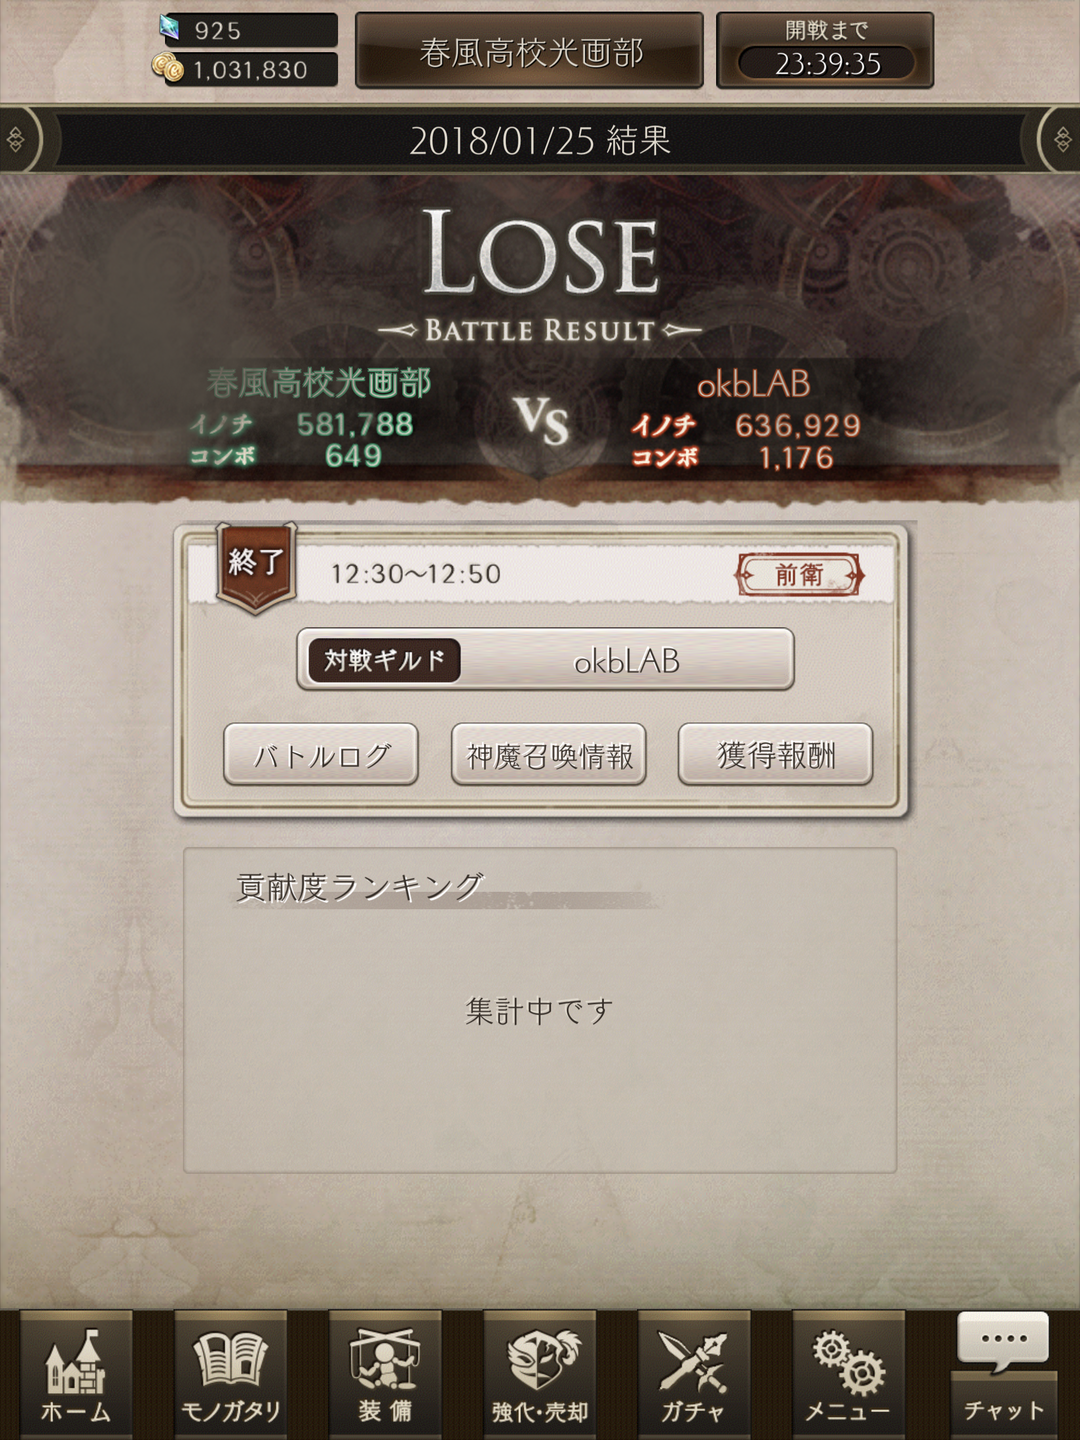Tap the 開戦まで countdown timer
Image resolution: width=1080 pixels, height=1440 pixels.
[x=825, y=50]
